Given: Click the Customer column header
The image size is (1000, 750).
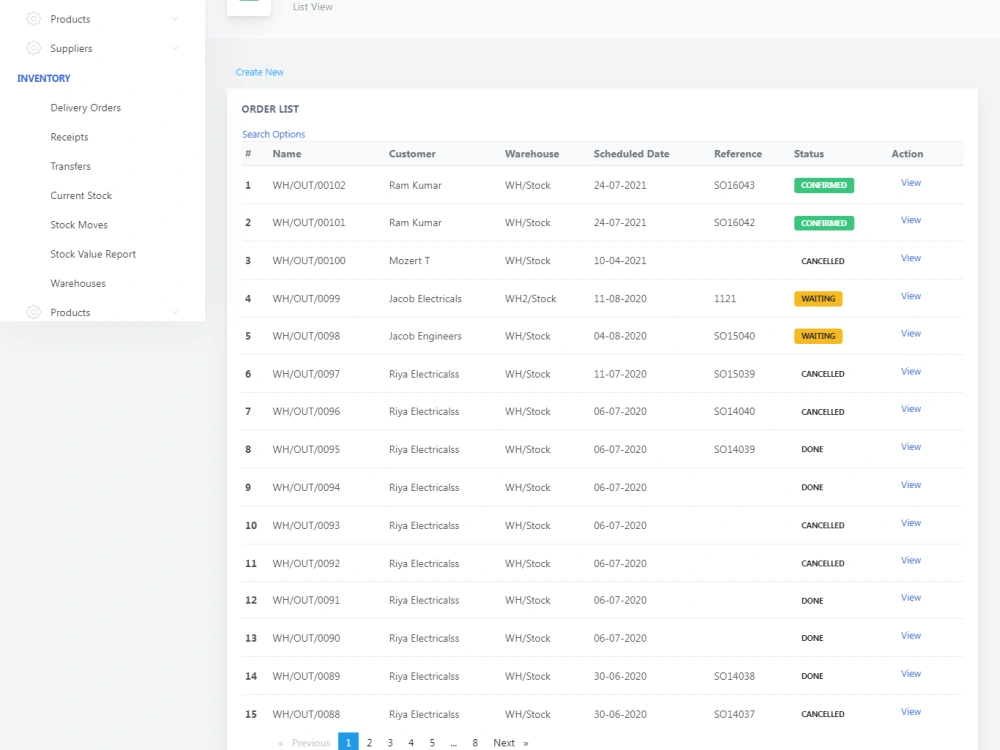Looking at the screenshot, I should [x=412, y=154].
